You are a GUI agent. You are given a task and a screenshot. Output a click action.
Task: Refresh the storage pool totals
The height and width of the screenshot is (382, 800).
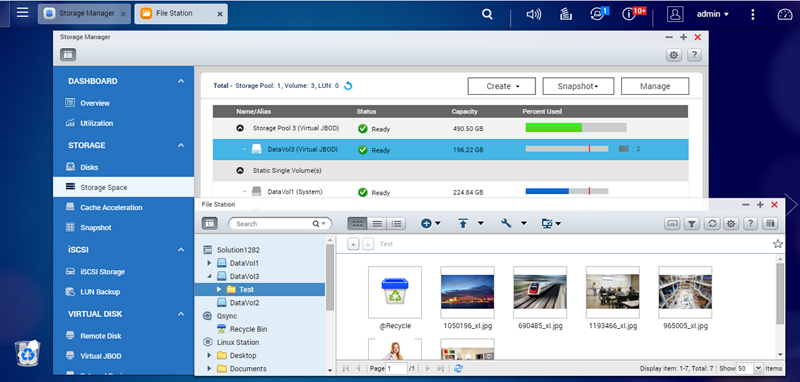click(x=348, y=86)
